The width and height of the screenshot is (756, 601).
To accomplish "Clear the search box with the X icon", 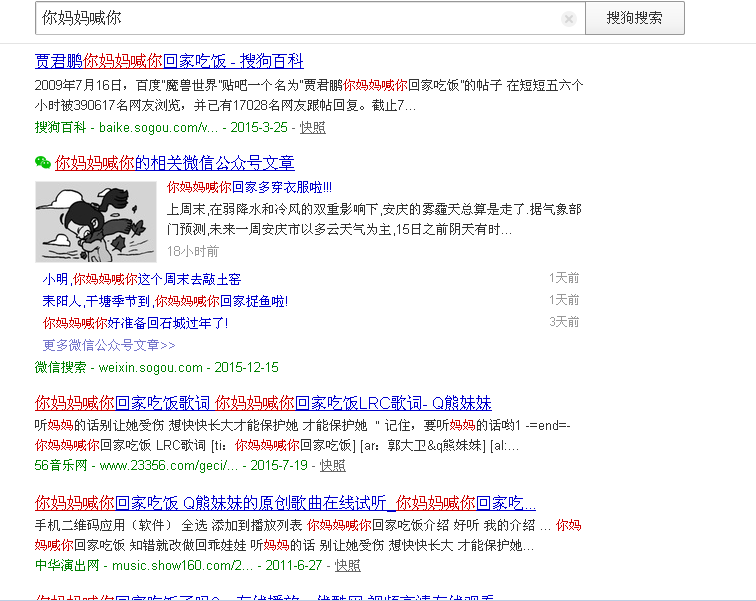I will pyautogui.click(x=569, y=19).
